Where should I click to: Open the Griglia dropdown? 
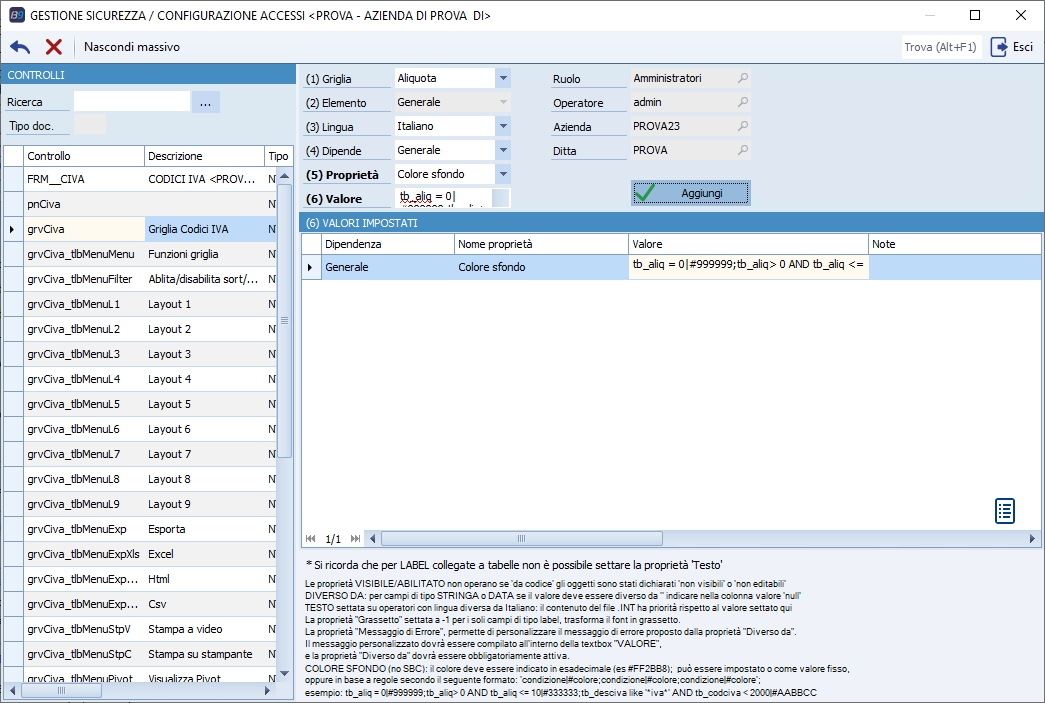point(503,78)
